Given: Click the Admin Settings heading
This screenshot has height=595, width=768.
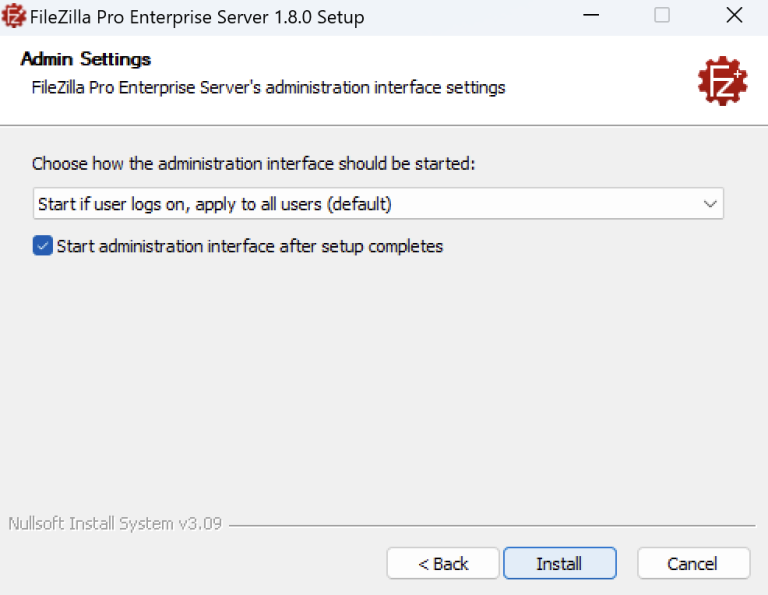Looking at the screenshot, I should (x=86, y=59).
